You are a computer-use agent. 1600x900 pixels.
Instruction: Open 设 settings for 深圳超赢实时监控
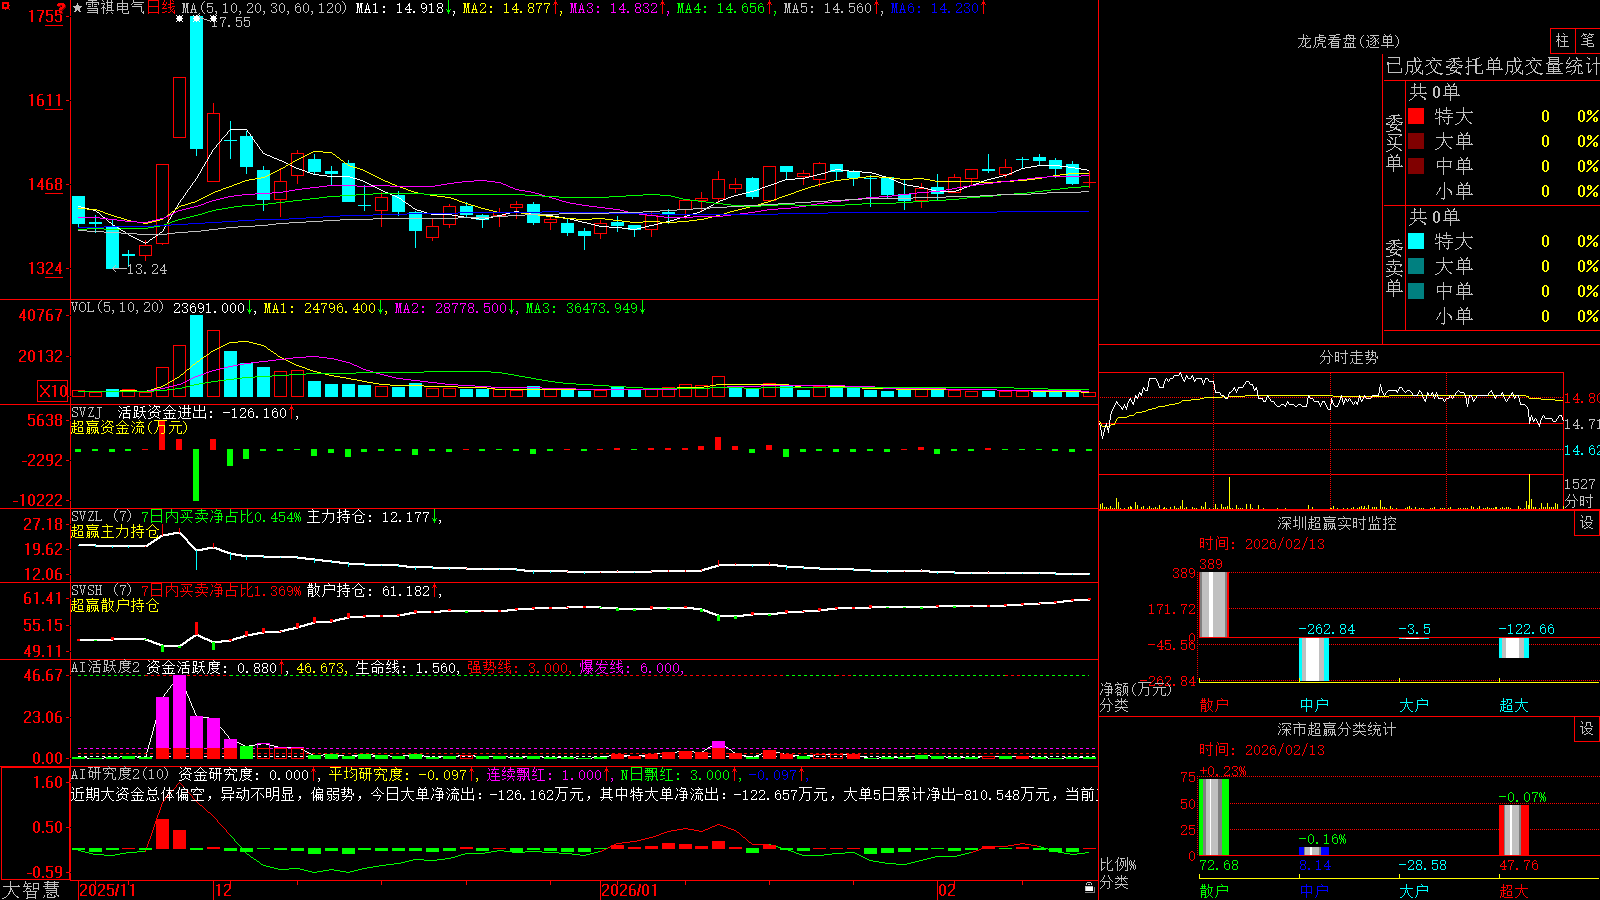[1587, 523]
